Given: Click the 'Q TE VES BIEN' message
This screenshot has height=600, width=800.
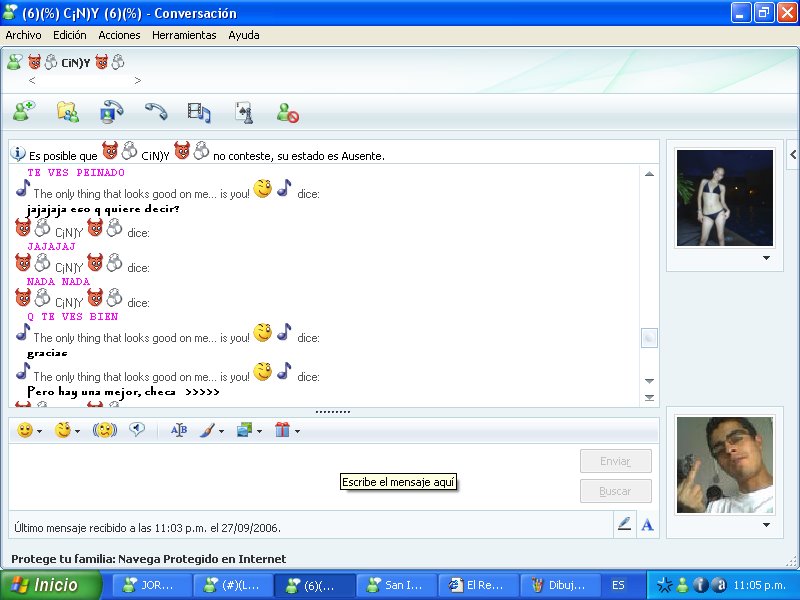Looking at the screenshot, I should (x=72, y=317).
